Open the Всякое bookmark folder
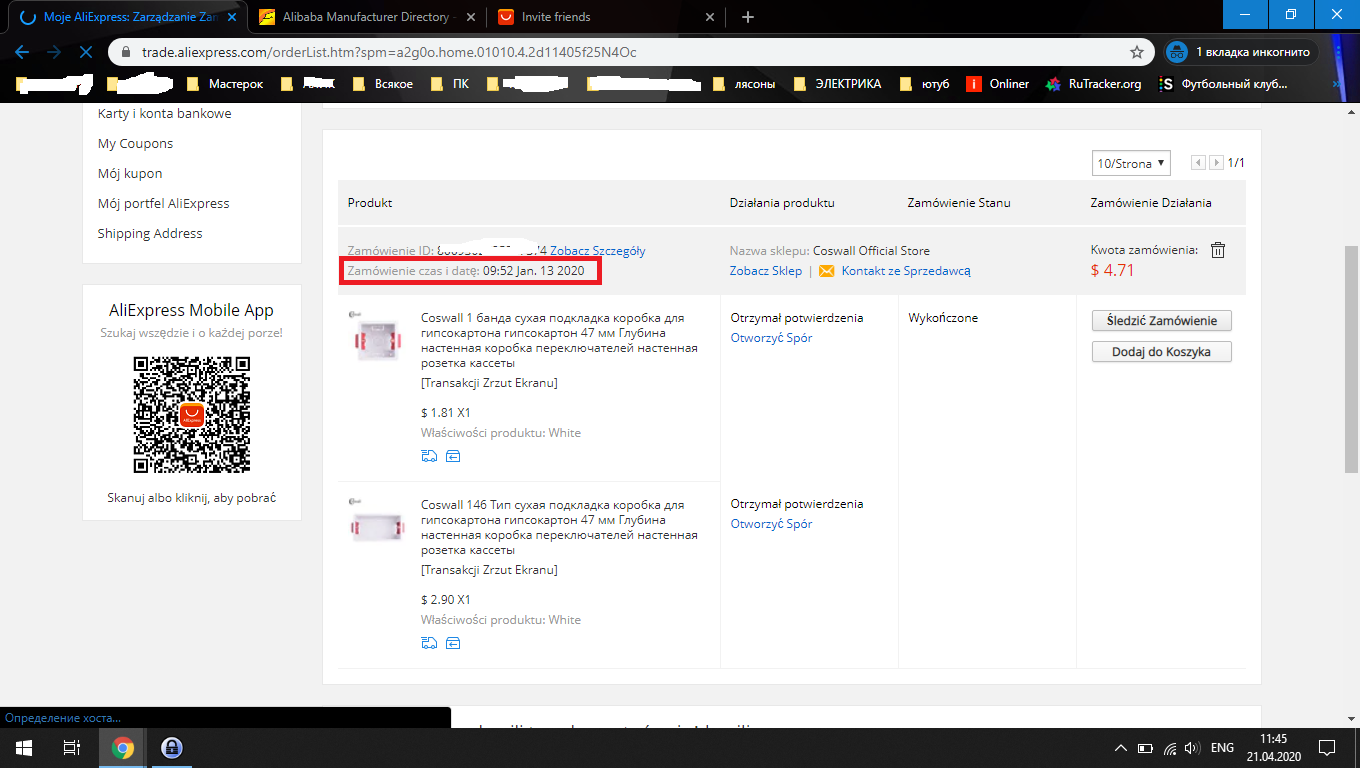This screenshot has height=768, width=1360. point(381,84)
